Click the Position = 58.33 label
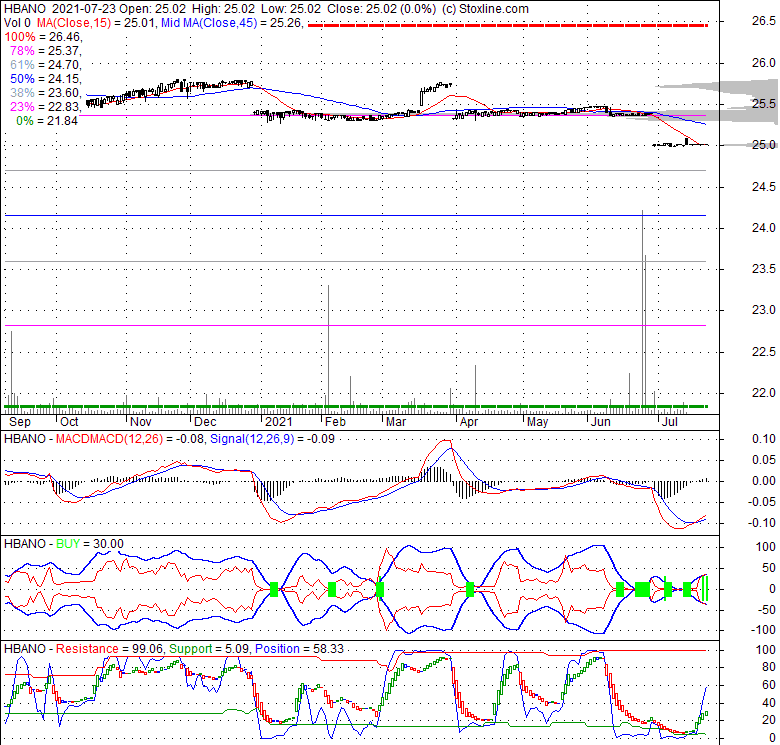Screen dimensions: 780x745 [x=299, y=649]
